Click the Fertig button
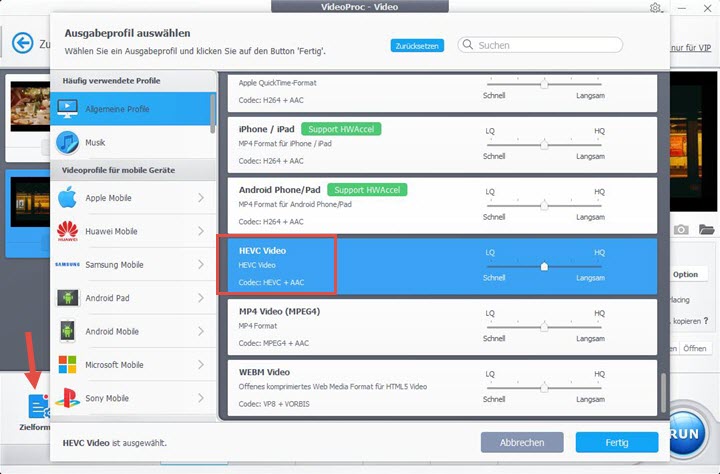 tap(617, 442)
